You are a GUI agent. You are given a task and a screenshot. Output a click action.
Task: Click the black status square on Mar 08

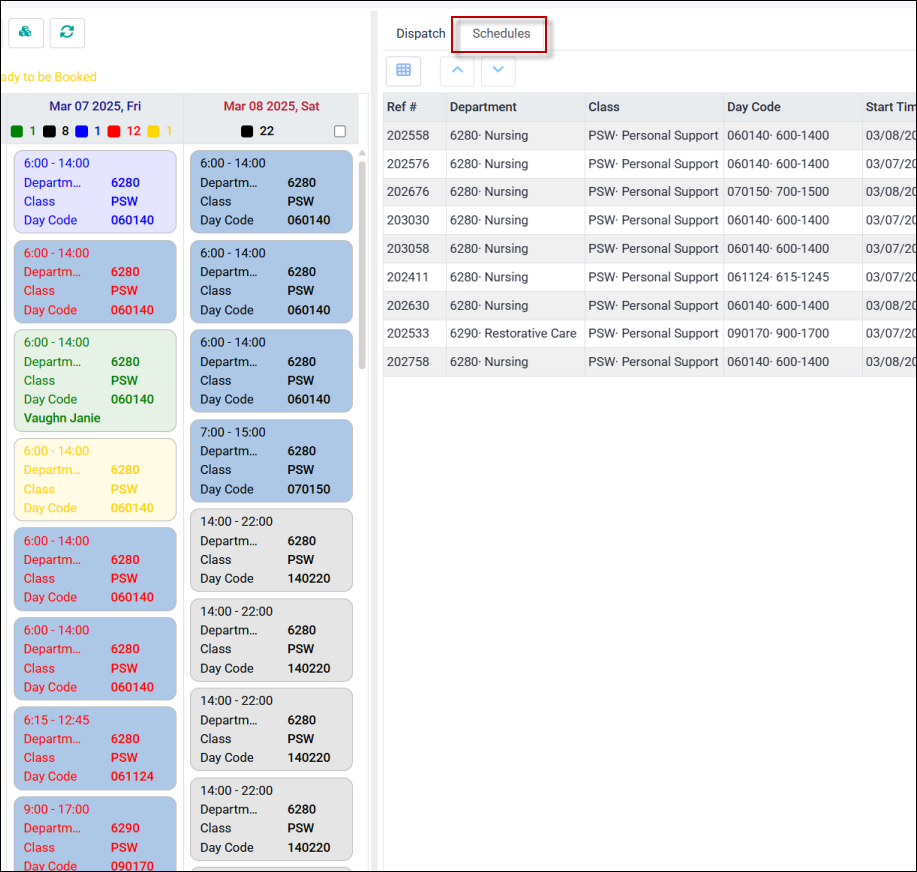click(247, 132)
